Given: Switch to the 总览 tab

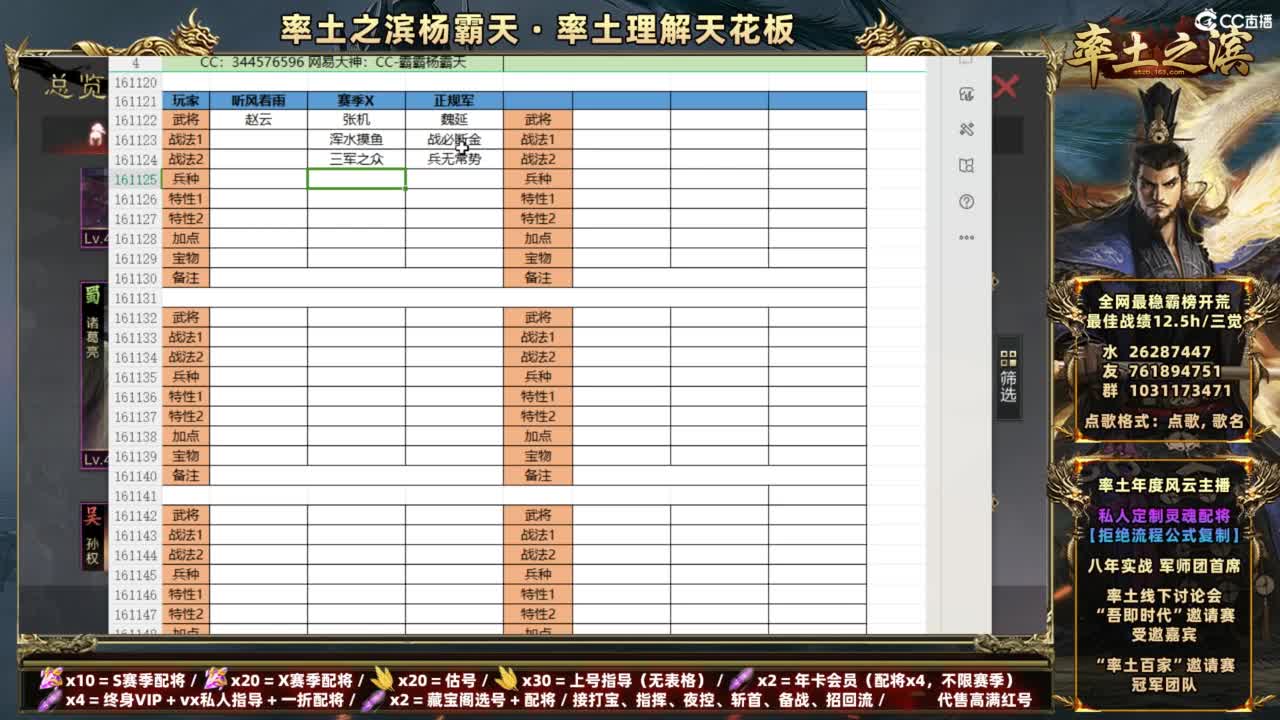Looking at the screenshot, I should 76,88.
